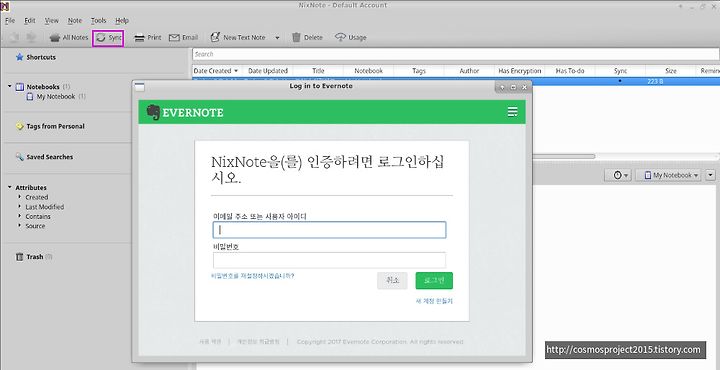The width and height of the screenshot is (720, 370).
Task: Open the File menu
Action: coord(10,21)
